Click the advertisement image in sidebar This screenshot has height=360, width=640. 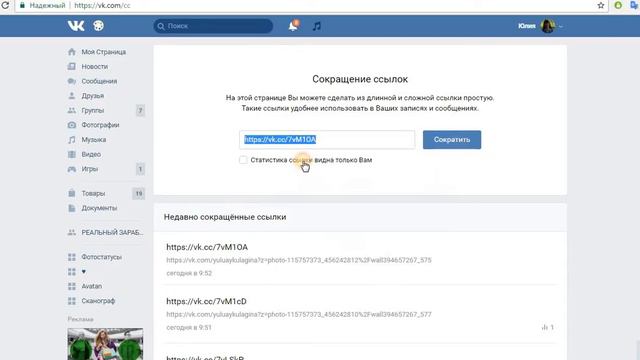click(105, 344)
